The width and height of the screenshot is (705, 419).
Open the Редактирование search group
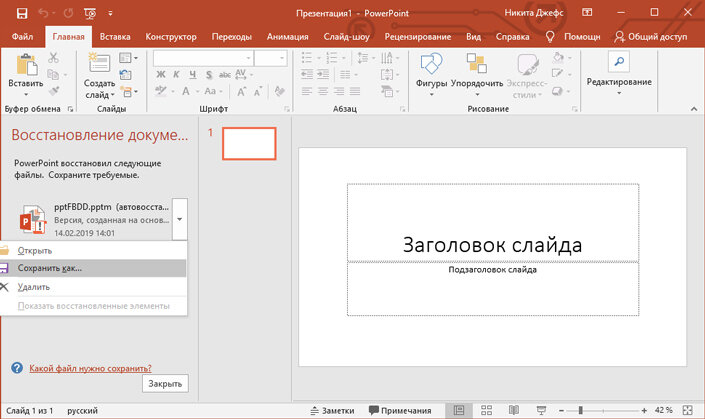click(x=619, y=73)
